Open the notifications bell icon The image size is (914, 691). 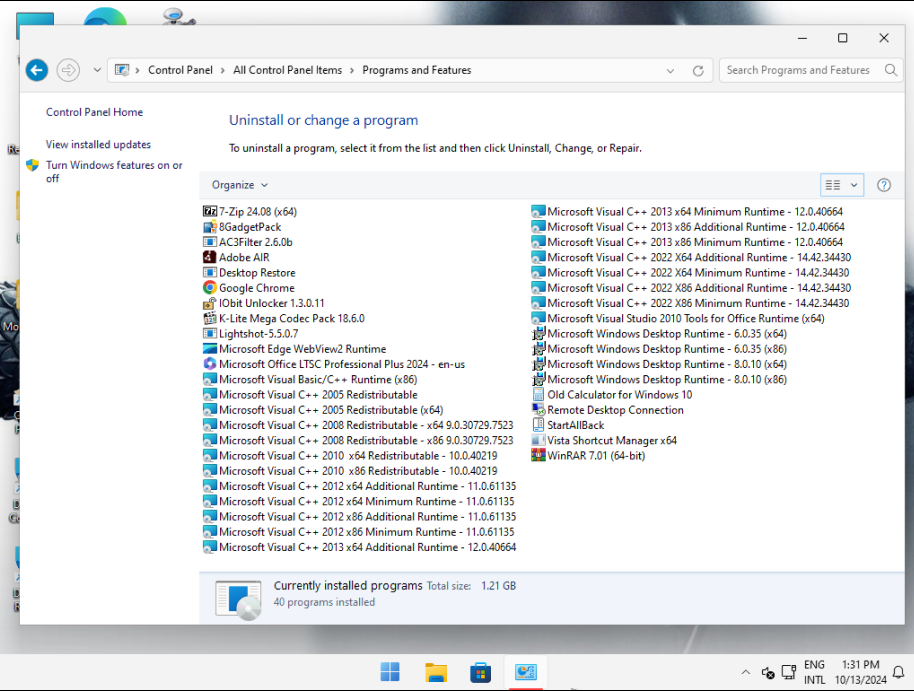pyautogui.click(x=898, y=672)
